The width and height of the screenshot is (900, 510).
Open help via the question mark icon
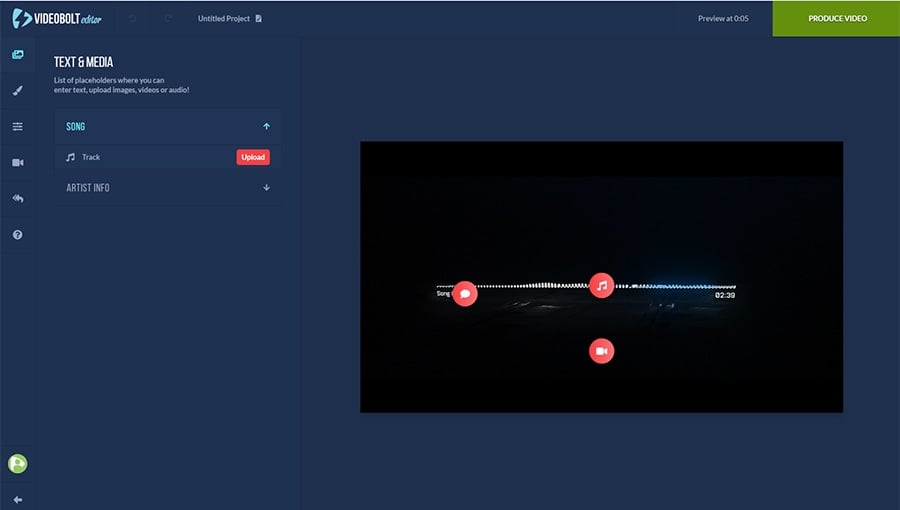pos(18,234)
